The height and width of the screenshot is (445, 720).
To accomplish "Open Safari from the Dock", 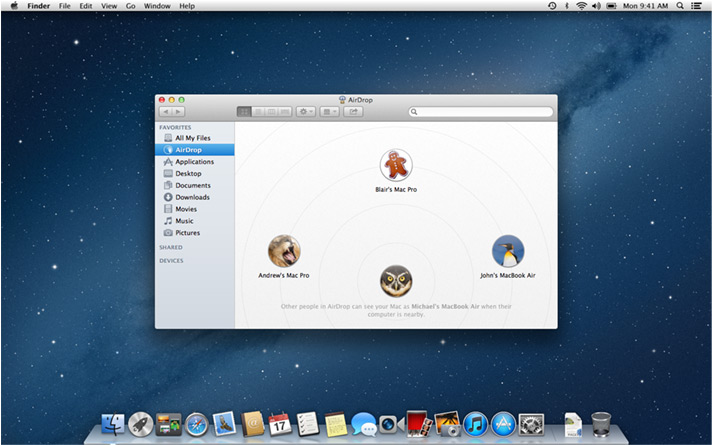I will pyautogui.click(x=196, y=424).
